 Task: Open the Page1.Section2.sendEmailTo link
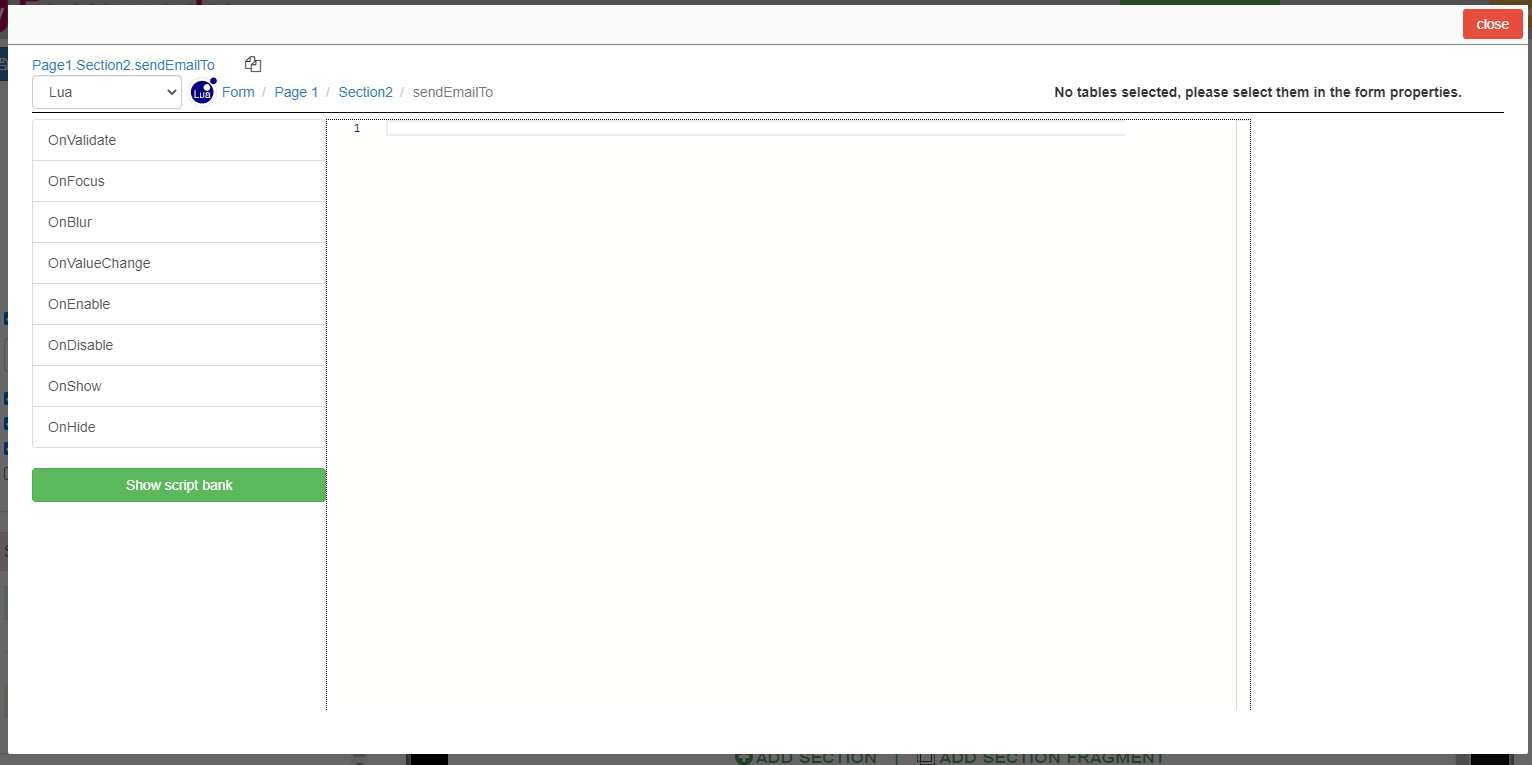(123, 65)
